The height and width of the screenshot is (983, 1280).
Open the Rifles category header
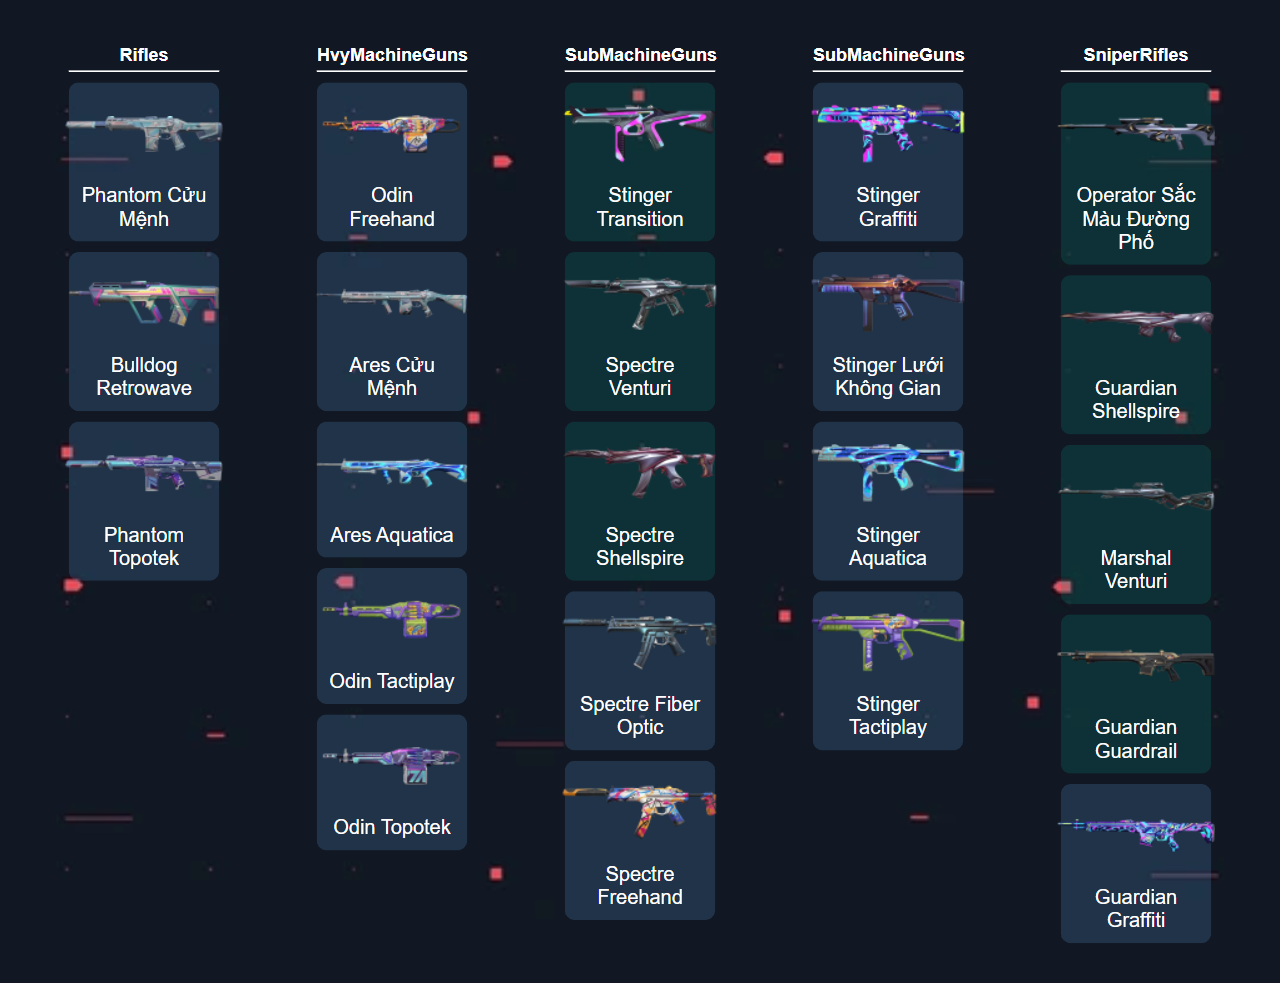tap(144, 55)
